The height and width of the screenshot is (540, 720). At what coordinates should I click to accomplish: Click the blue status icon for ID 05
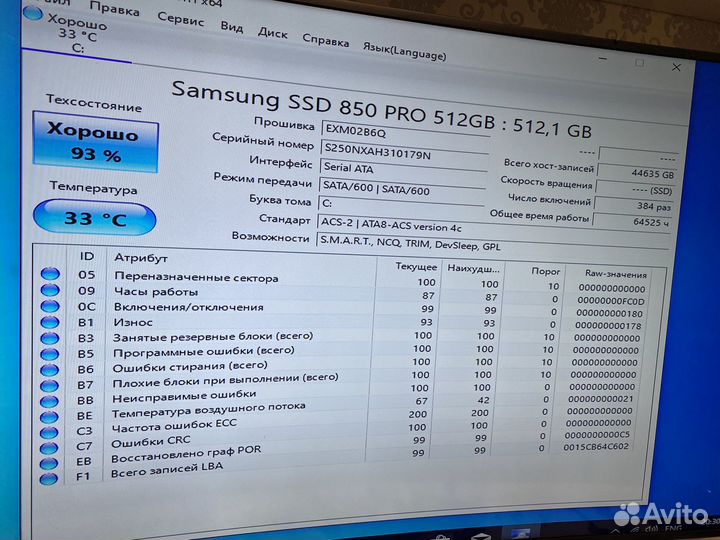tap(50, 274)
